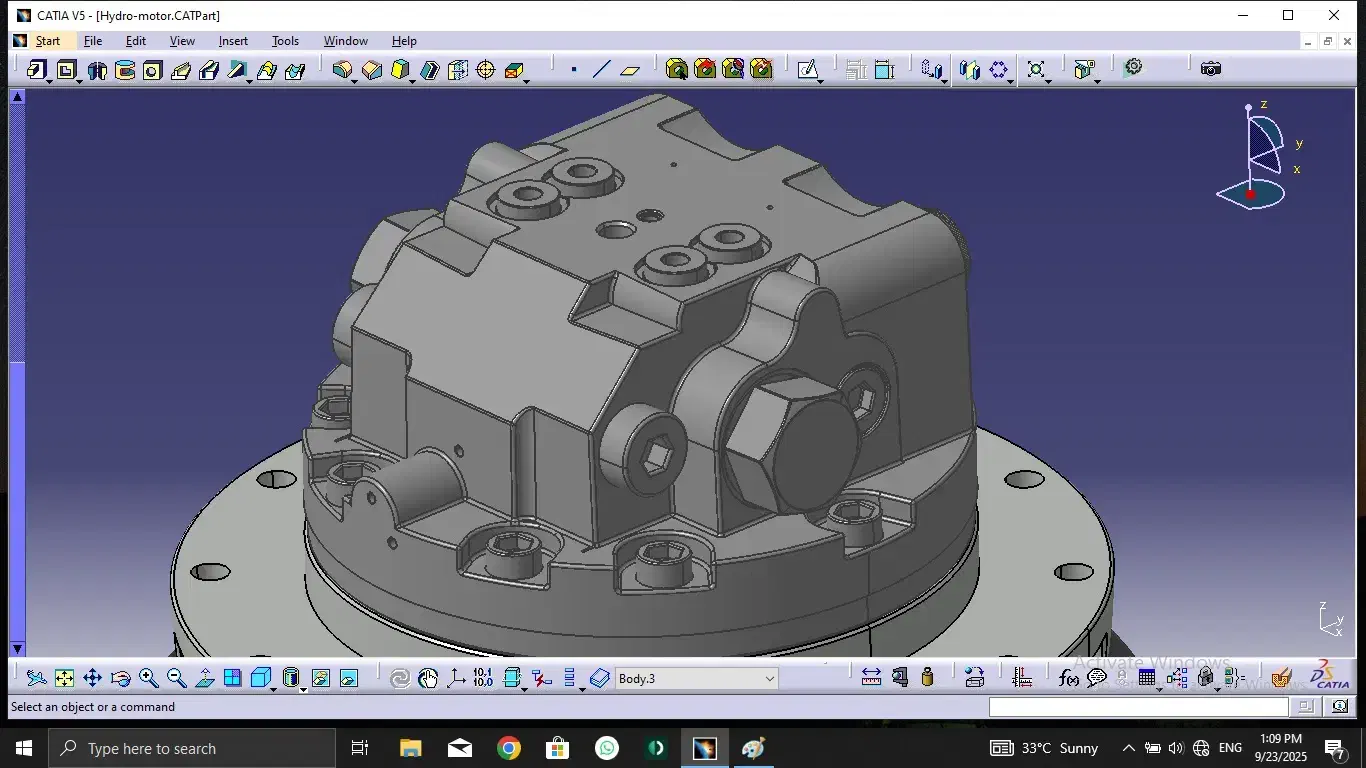Open the Measure Between tool
Image resolution: width=1366 pixels, height=768 pixels.
click(871, 678)
